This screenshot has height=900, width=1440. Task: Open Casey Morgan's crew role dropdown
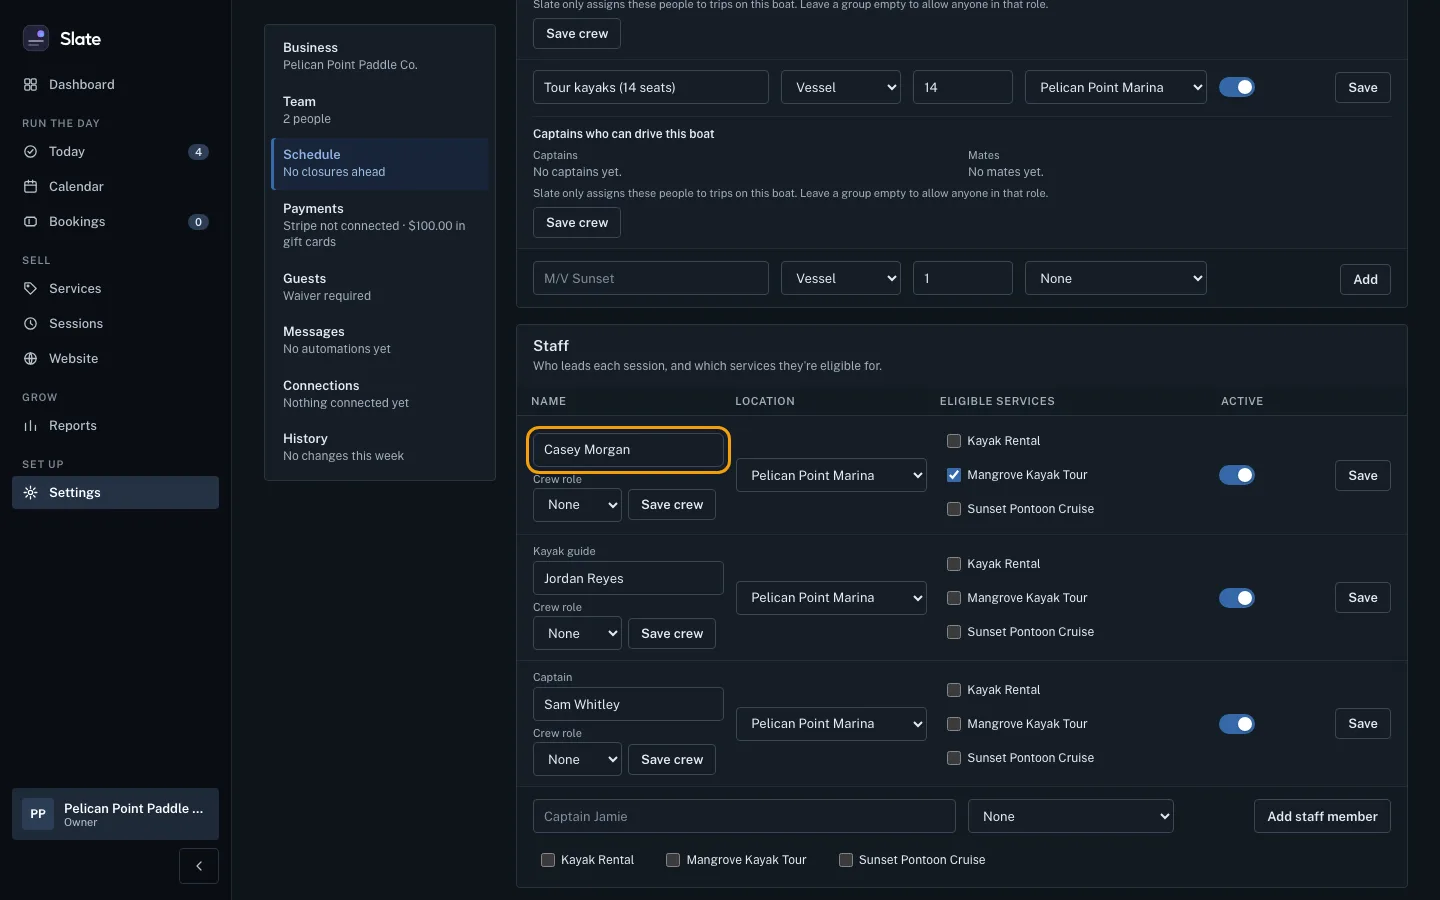pos(577,505)
